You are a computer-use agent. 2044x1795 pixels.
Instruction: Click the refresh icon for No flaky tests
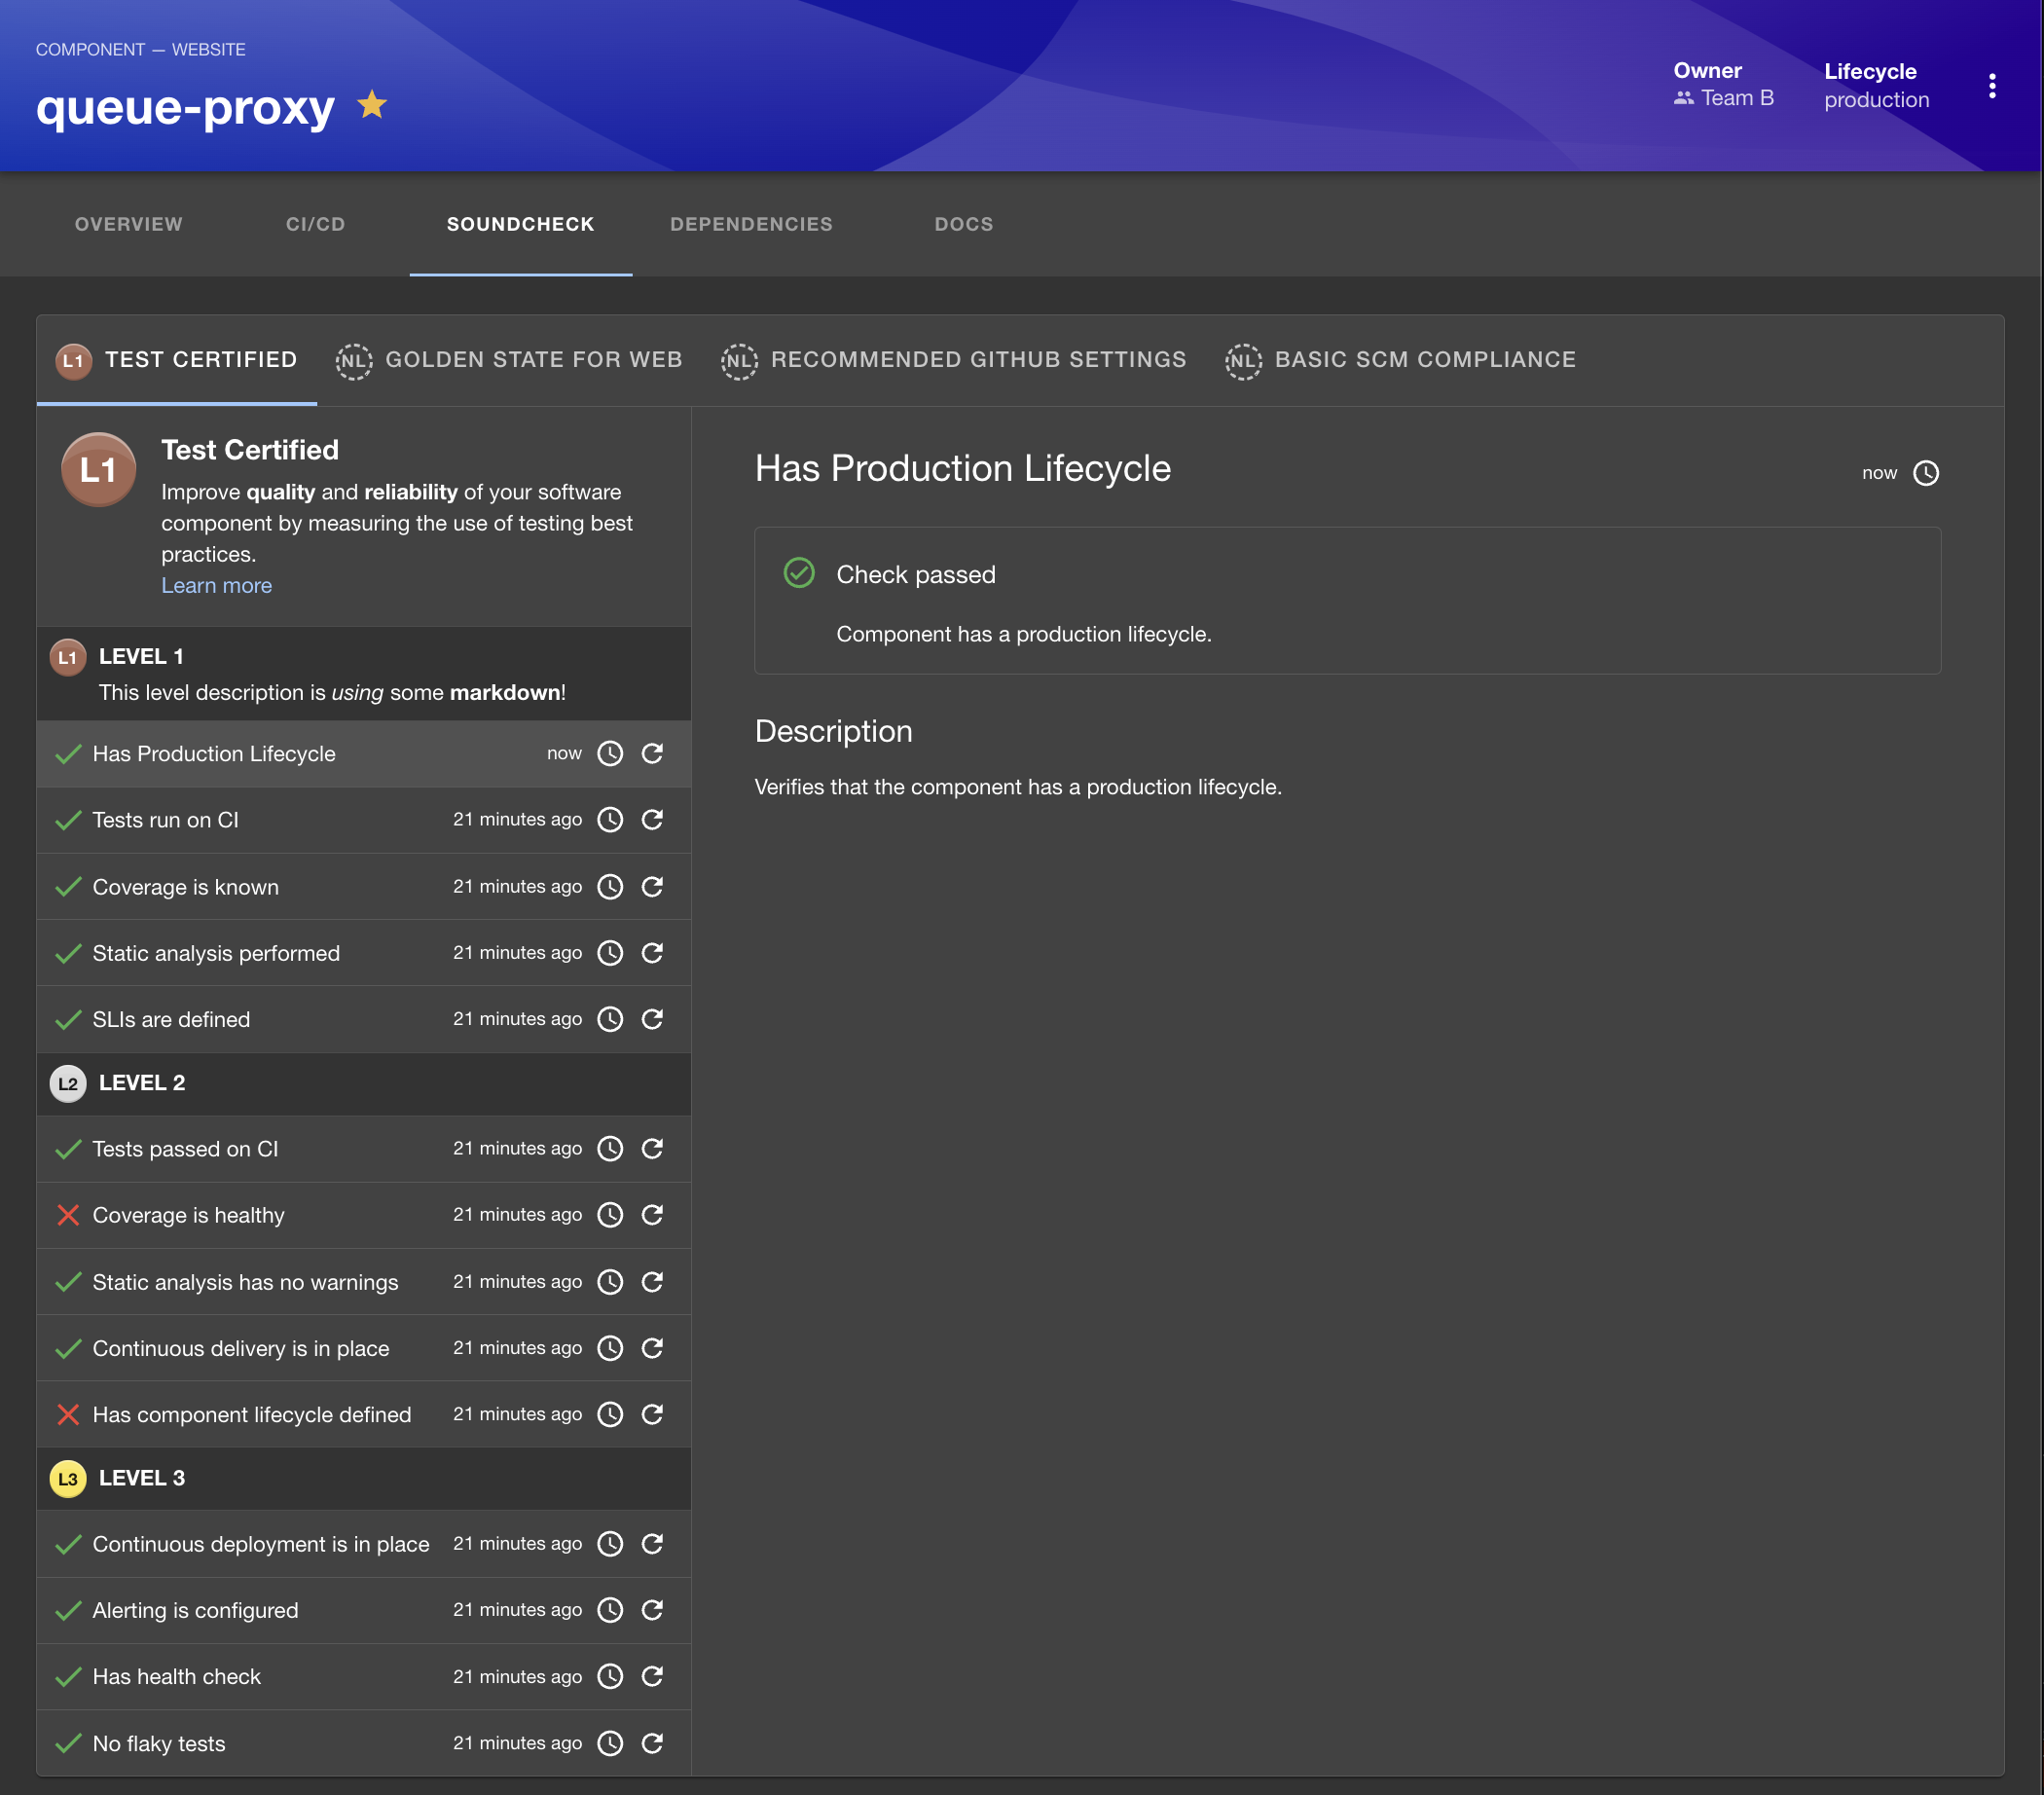click(653, 1742)
